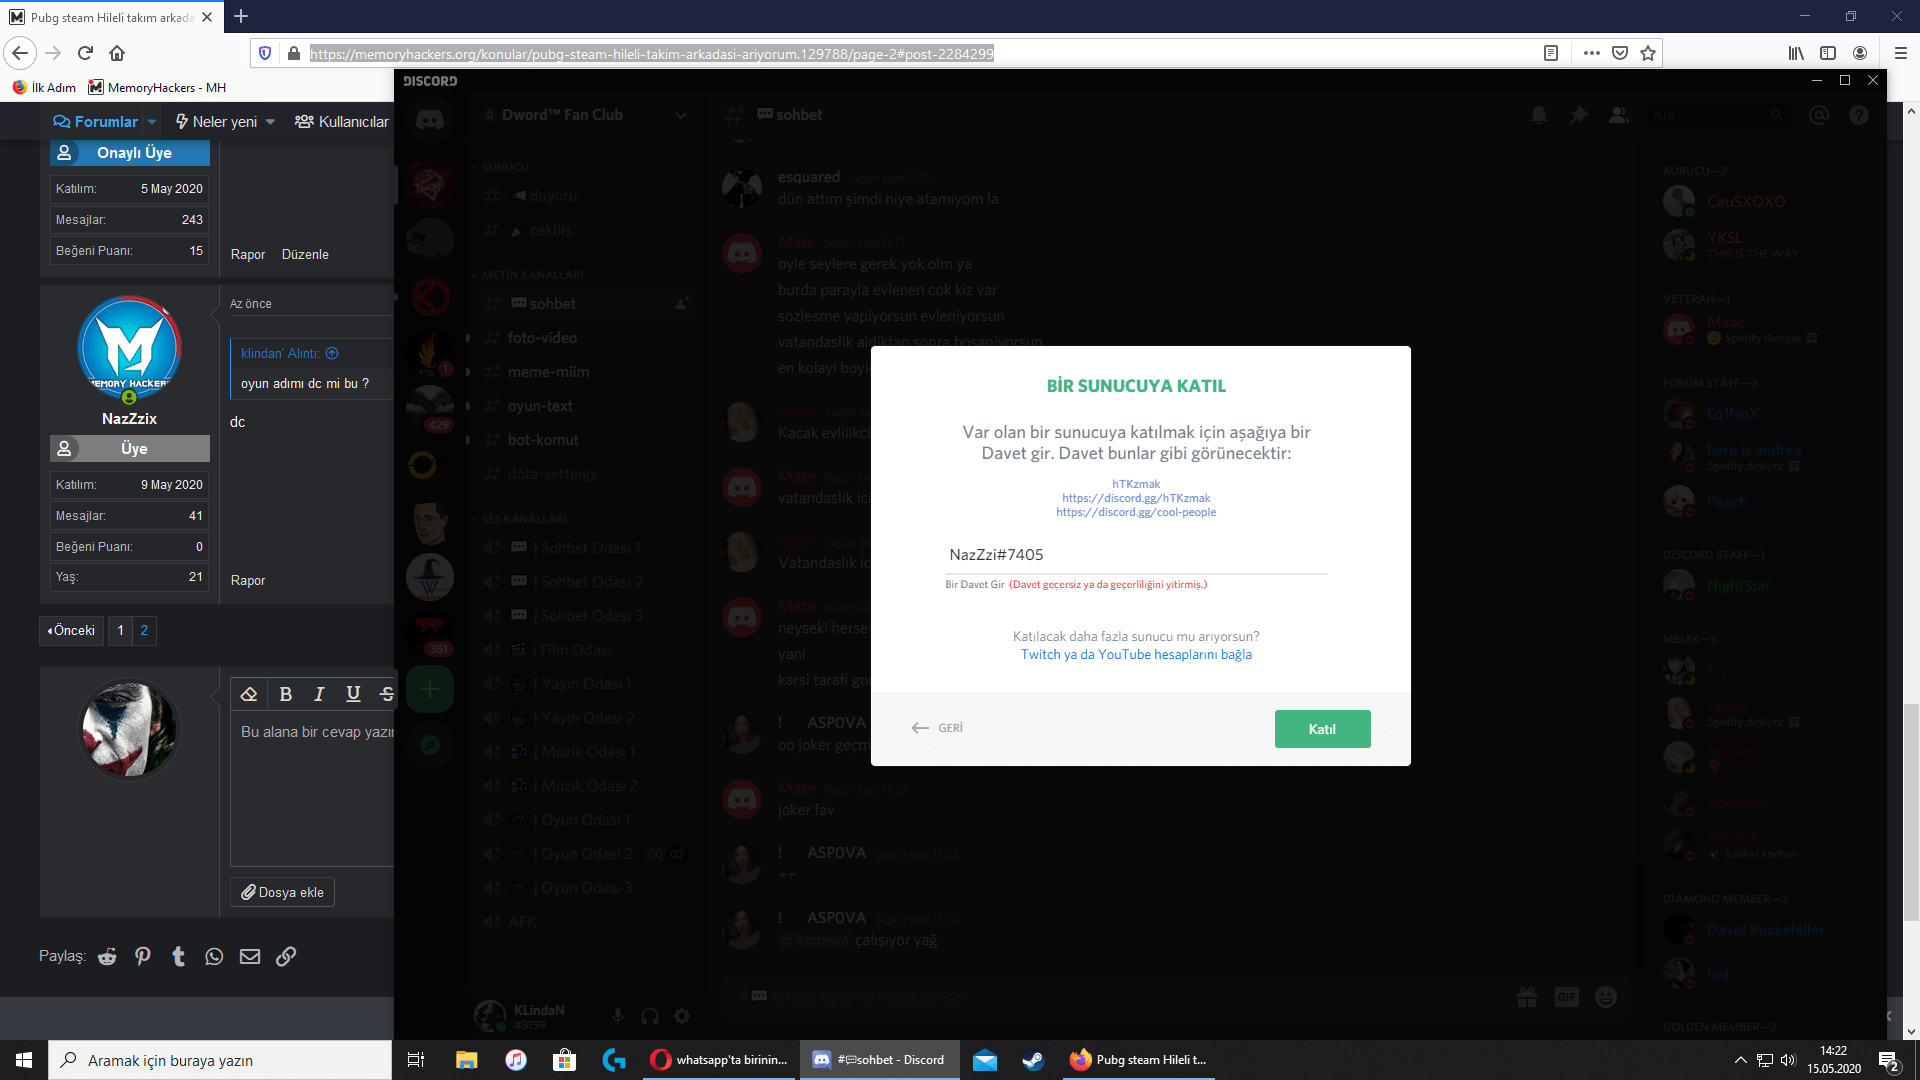1920x1080 pixels.
Task: Share the thread on Tumblr
Action: (x=179, y=956)
